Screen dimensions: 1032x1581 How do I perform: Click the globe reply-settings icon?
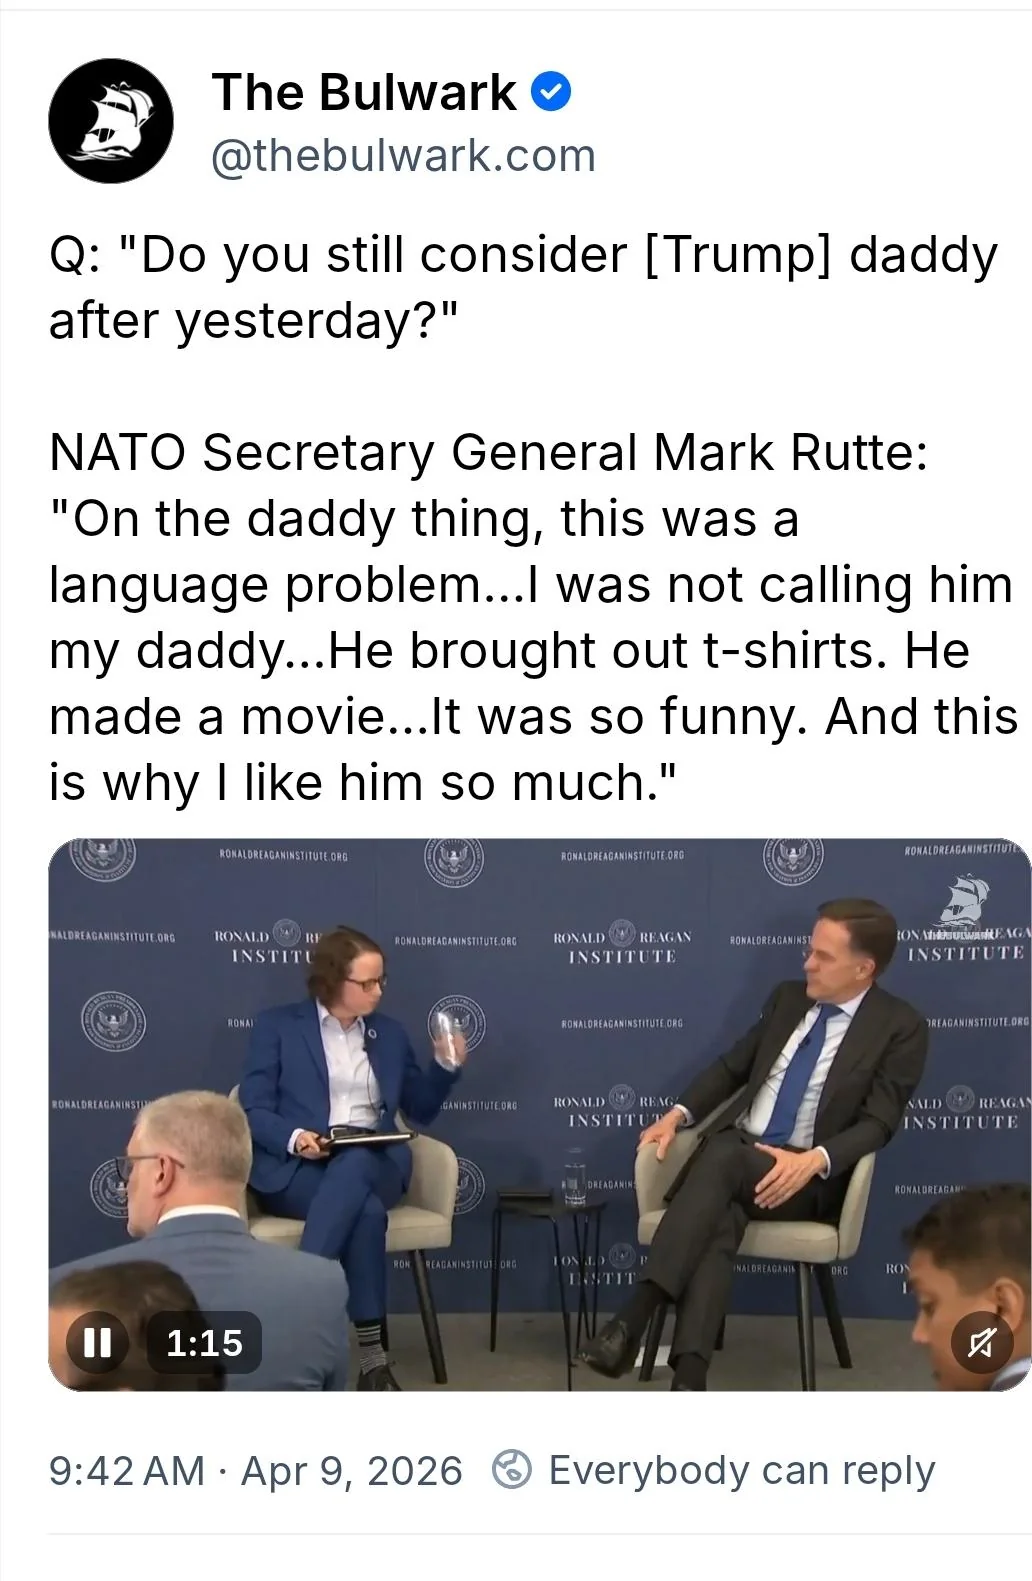(512, 1470)
